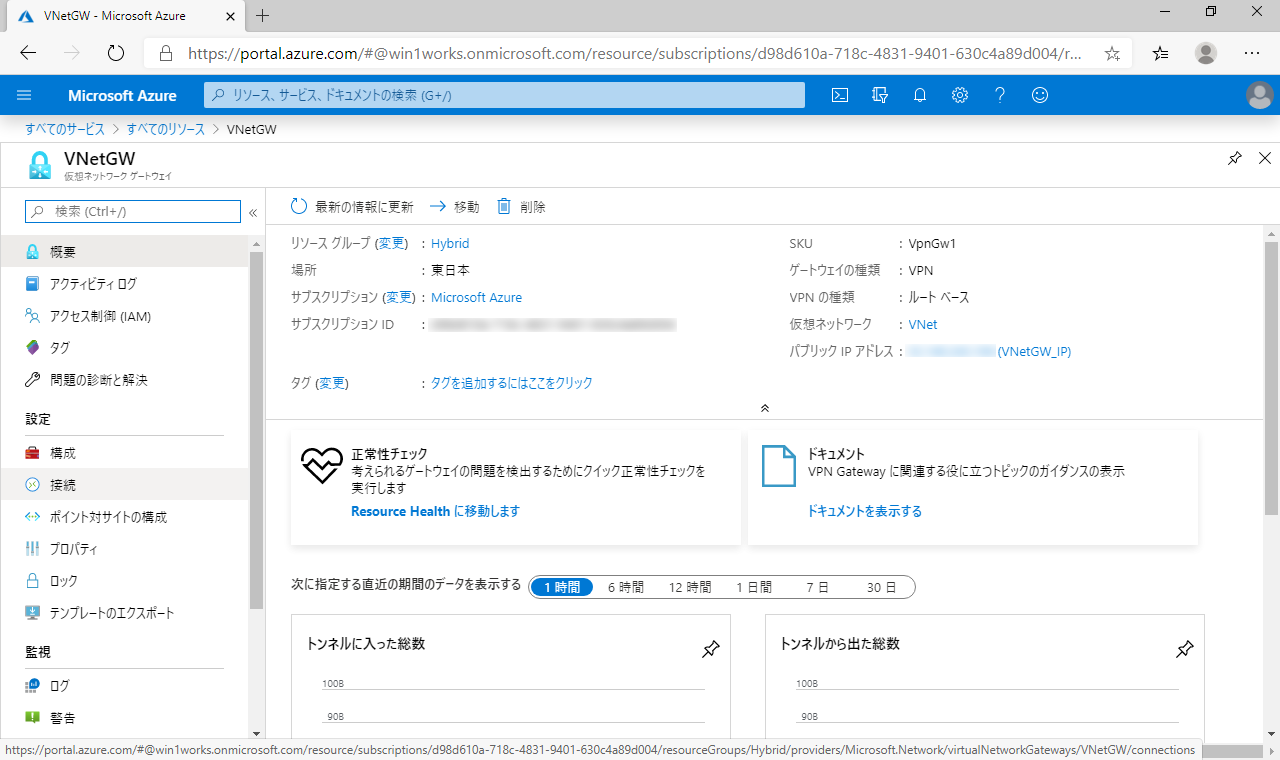
Task: Open the Azure portal hamburger menu
Action: 25,95
